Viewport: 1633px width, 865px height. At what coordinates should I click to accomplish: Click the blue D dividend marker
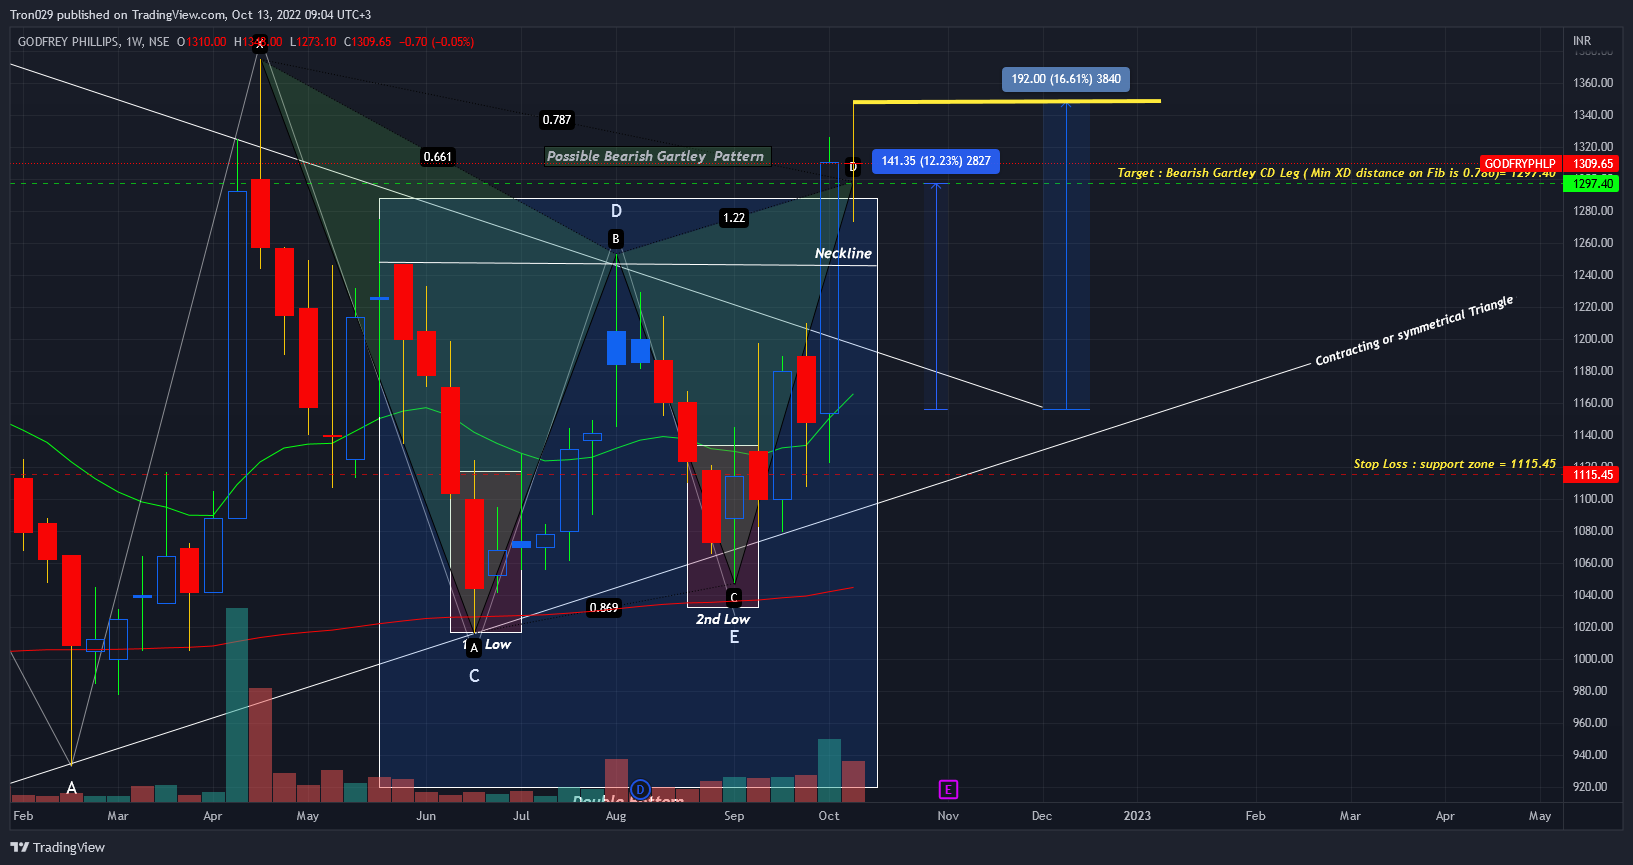coord(640,790)
